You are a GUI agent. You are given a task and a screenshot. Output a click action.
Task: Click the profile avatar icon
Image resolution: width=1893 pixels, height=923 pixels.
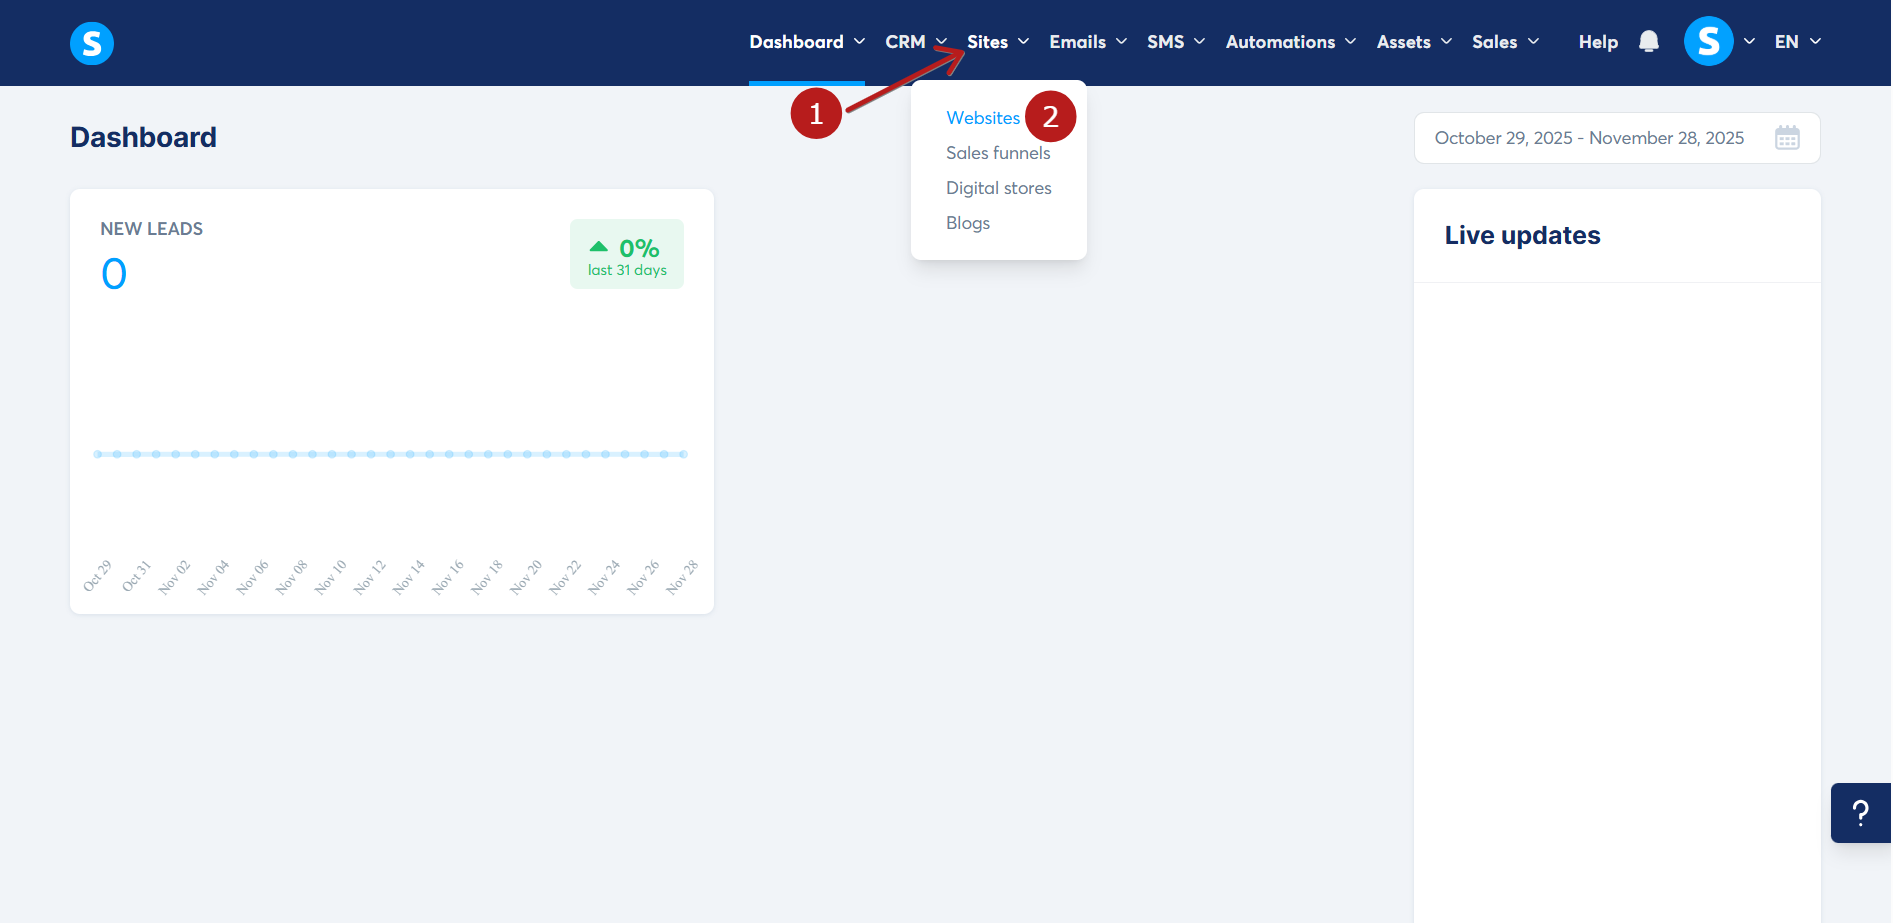[1708, 41]
